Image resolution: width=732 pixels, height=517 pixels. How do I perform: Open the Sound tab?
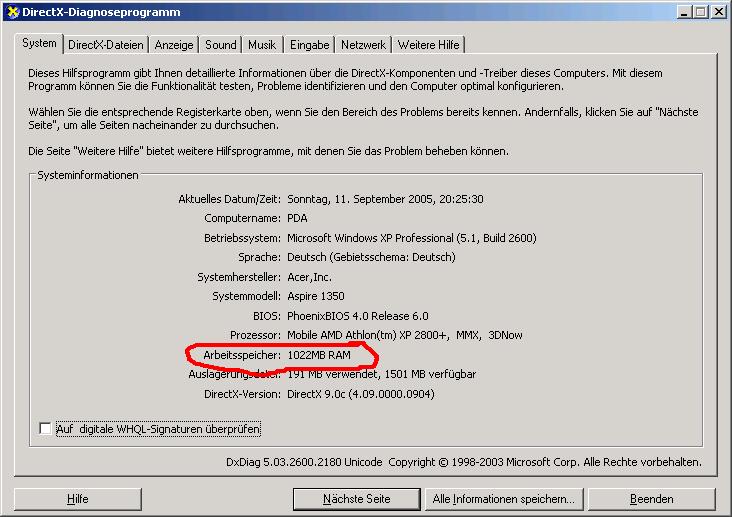pyautogui.click(x=221, y=45)
